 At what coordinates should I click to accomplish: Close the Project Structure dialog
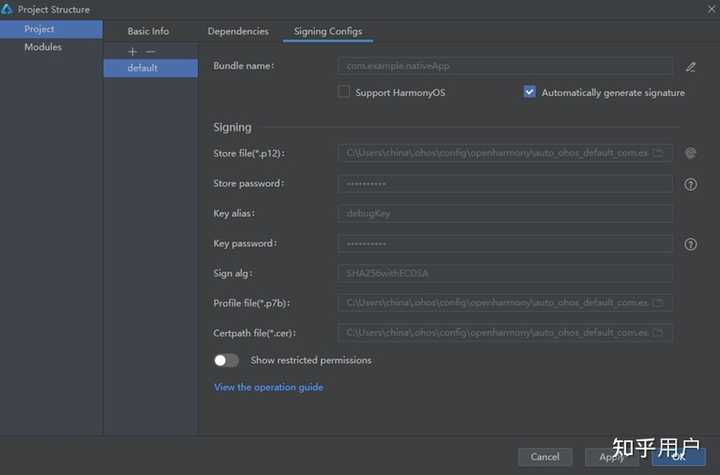point(709,9)
